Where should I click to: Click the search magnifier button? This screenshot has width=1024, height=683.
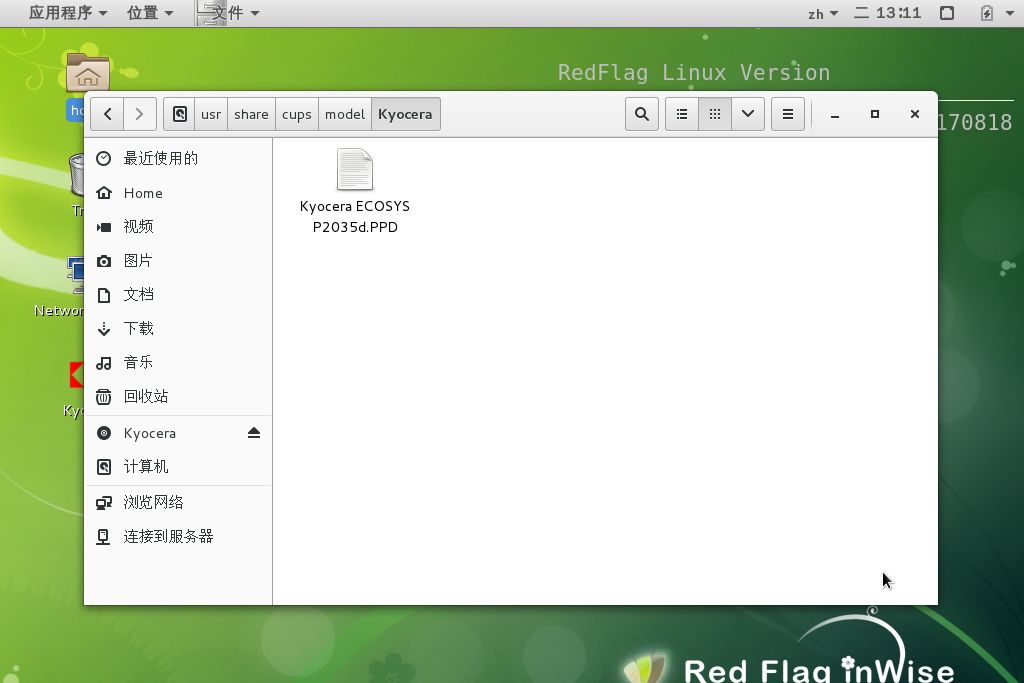point(642,114)
